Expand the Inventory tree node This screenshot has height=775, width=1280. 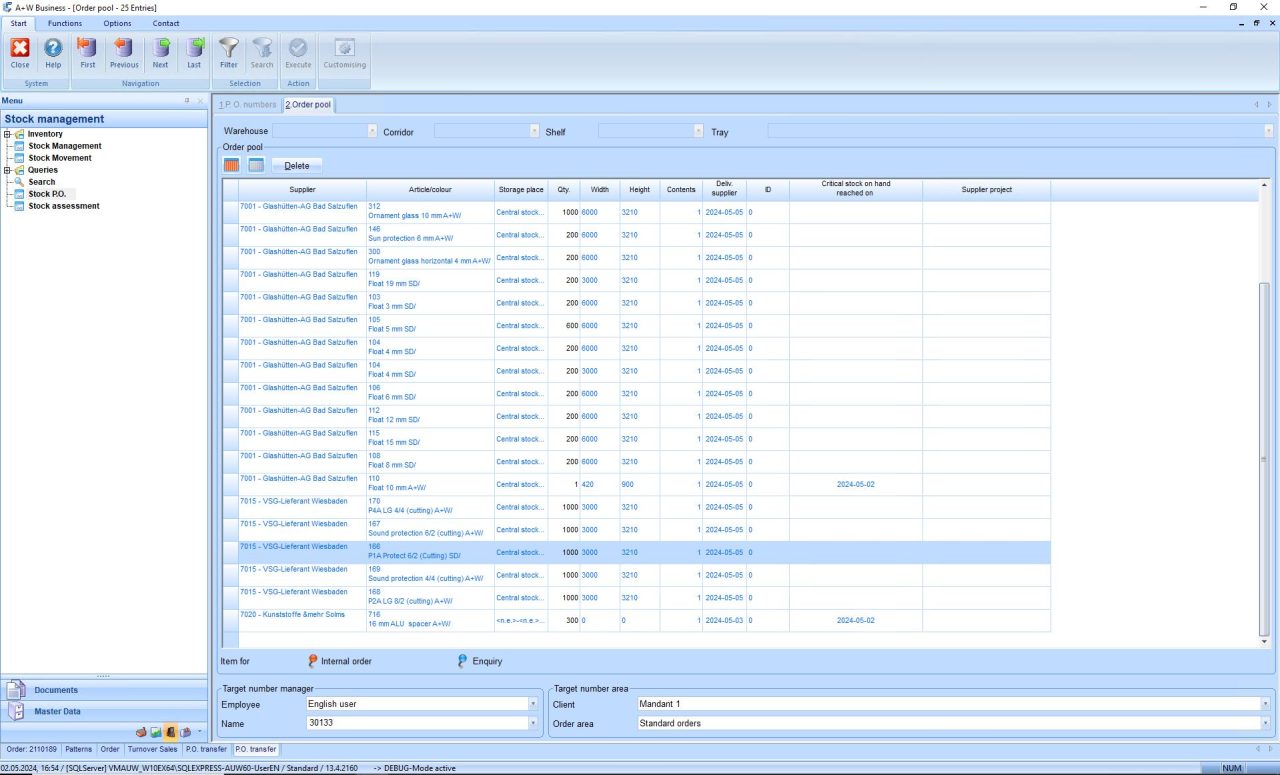(8, 134)
